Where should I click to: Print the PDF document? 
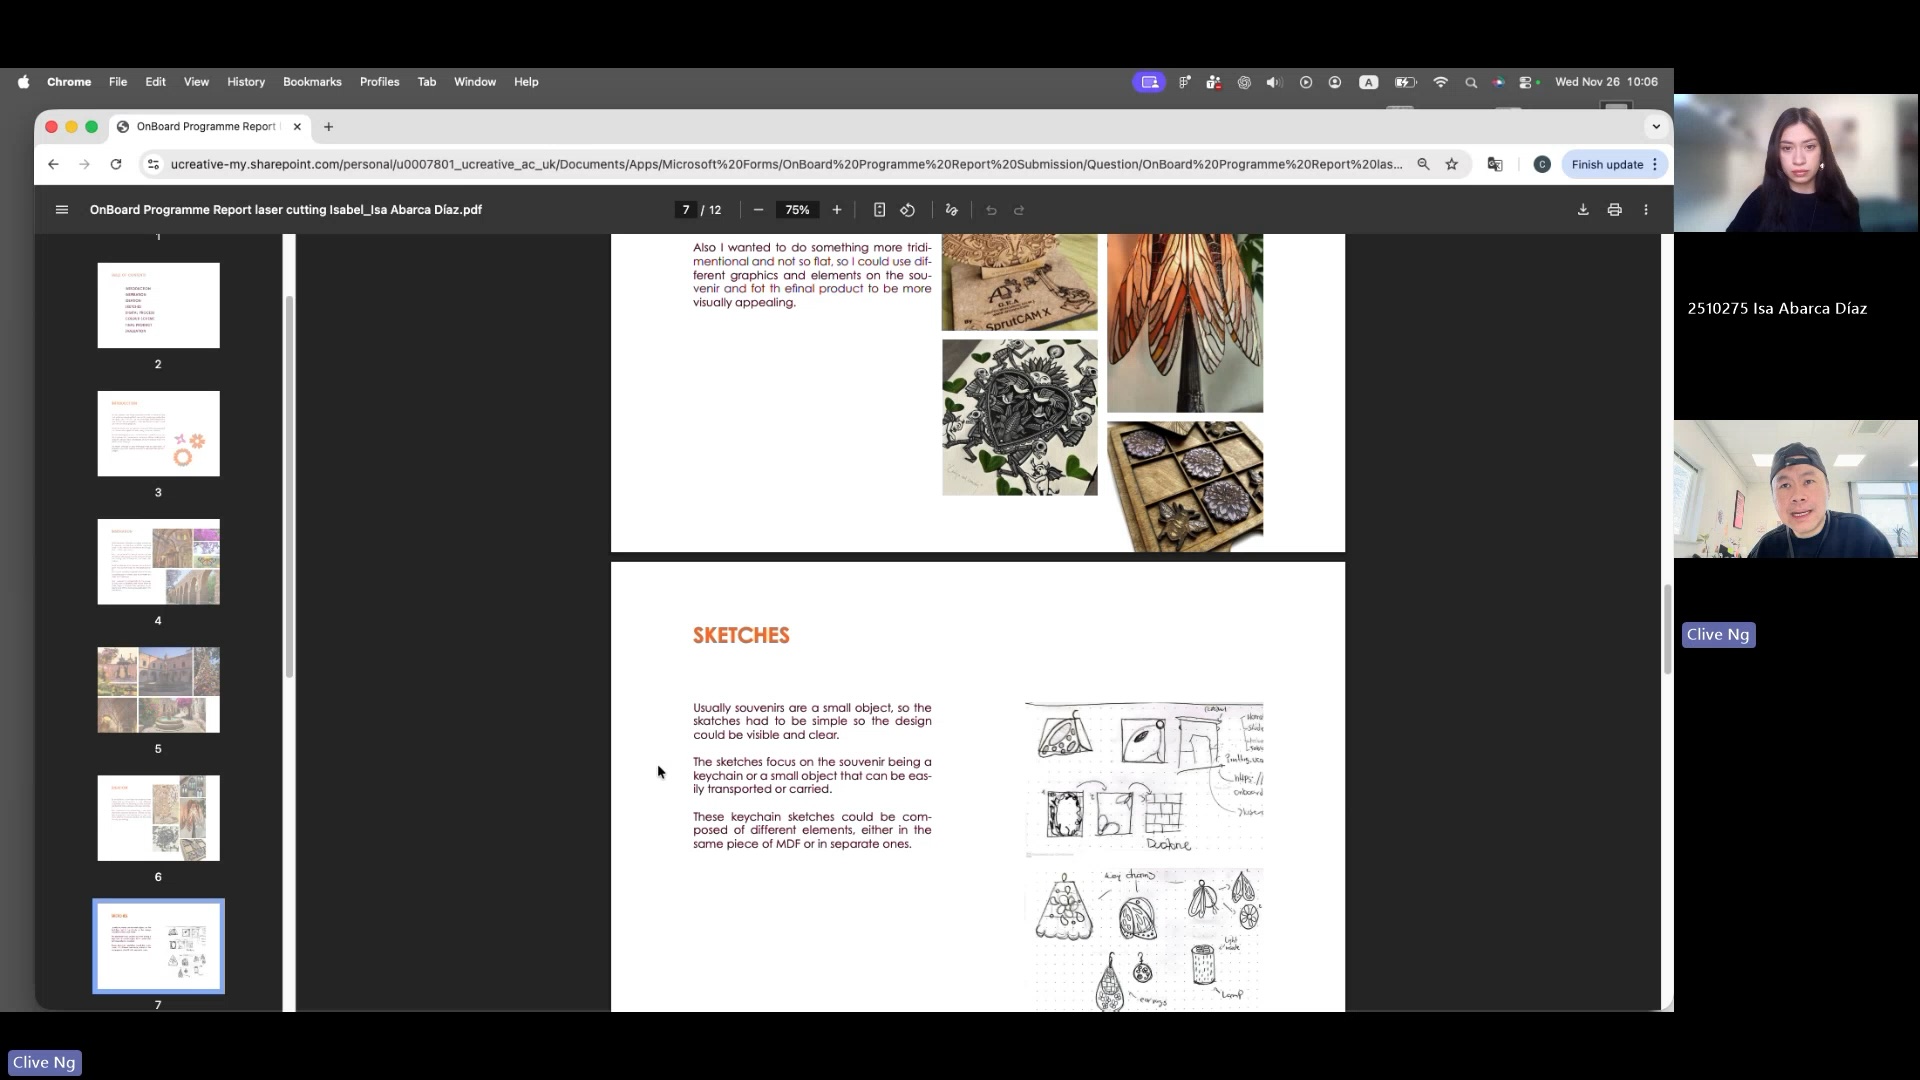click(x=1614, y=210)
